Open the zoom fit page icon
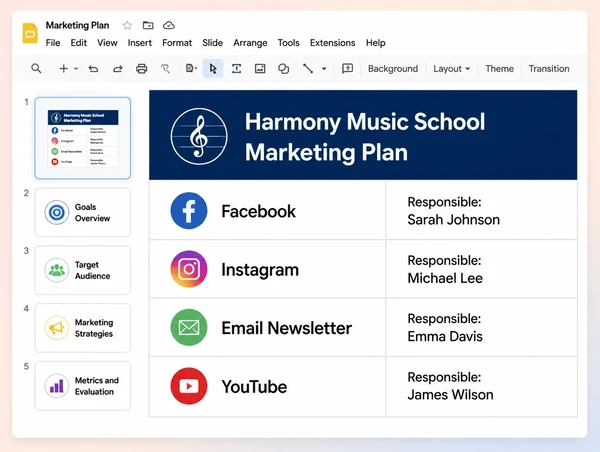Image resolution: width=600 pixels, height=452 pixels. click(191, 69)
